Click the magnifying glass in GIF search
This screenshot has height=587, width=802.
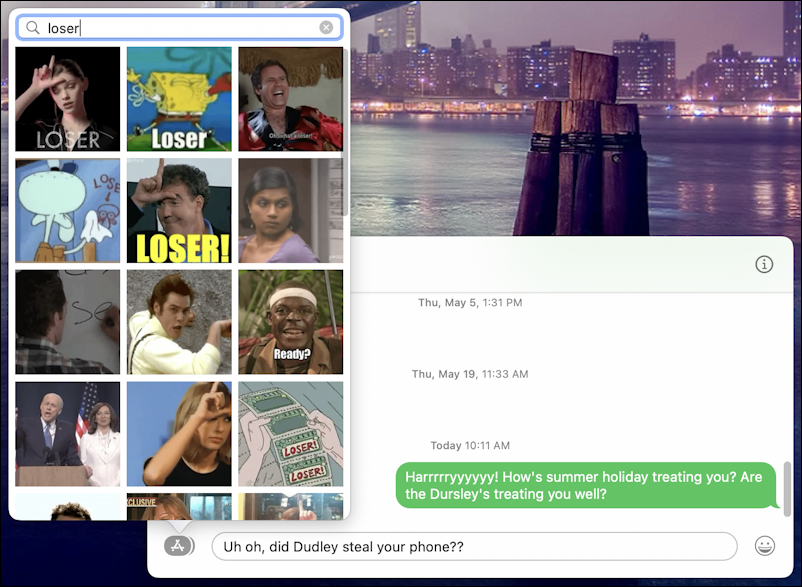click(33, 28)
